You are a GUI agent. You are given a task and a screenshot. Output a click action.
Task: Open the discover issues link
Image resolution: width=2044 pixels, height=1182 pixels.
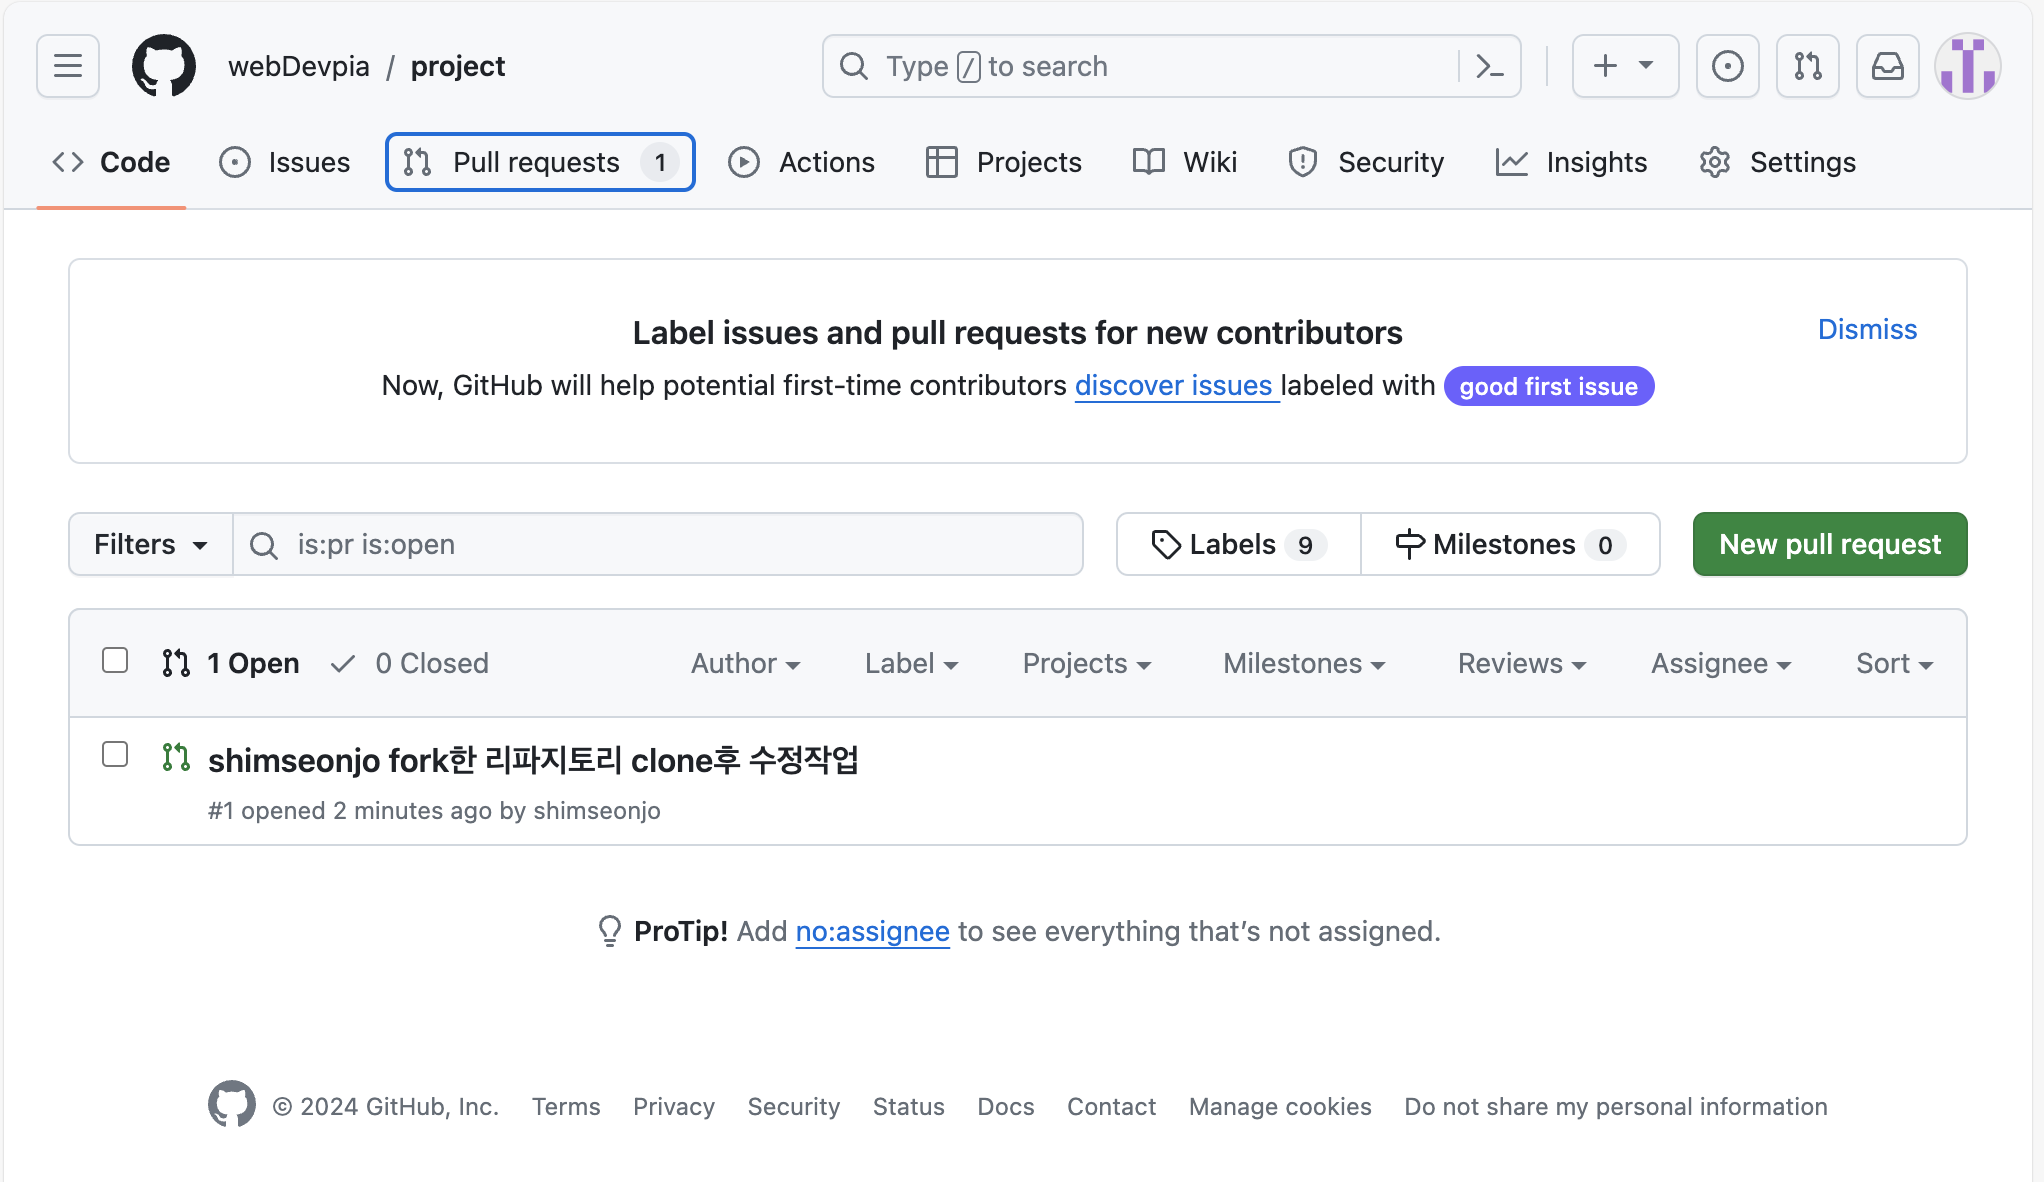click(x=1175, y=385)
